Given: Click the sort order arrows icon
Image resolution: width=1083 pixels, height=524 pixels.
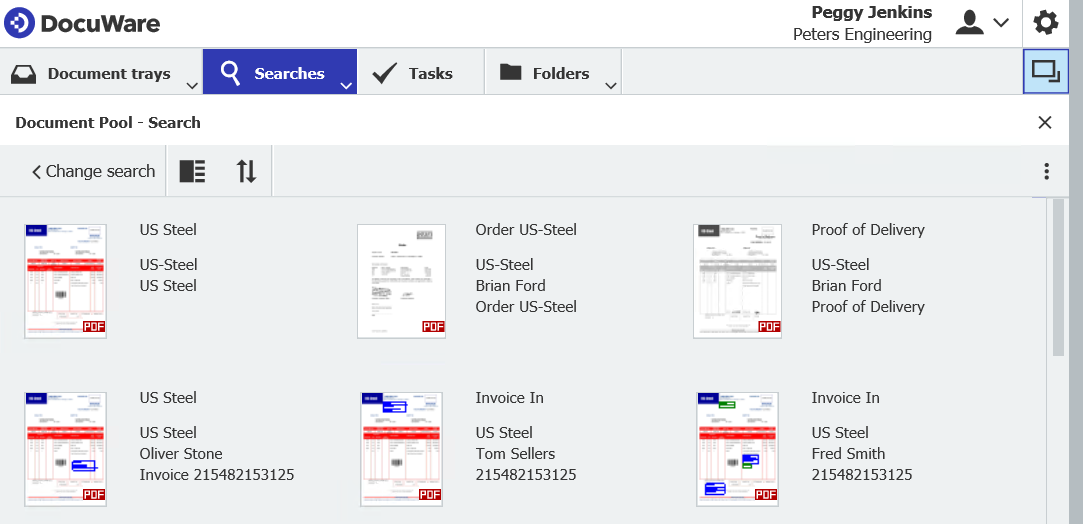Looking at the screenshot, I should (x=246, y=171).
